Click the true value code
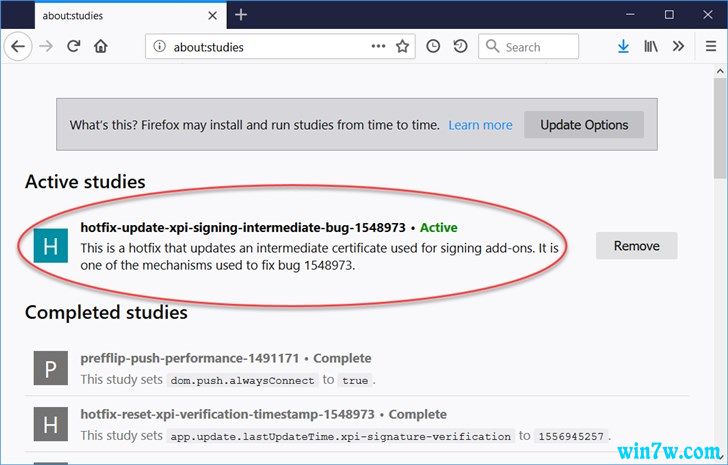The height and width of the screenshot is (465, 728). tap(355, 380)
